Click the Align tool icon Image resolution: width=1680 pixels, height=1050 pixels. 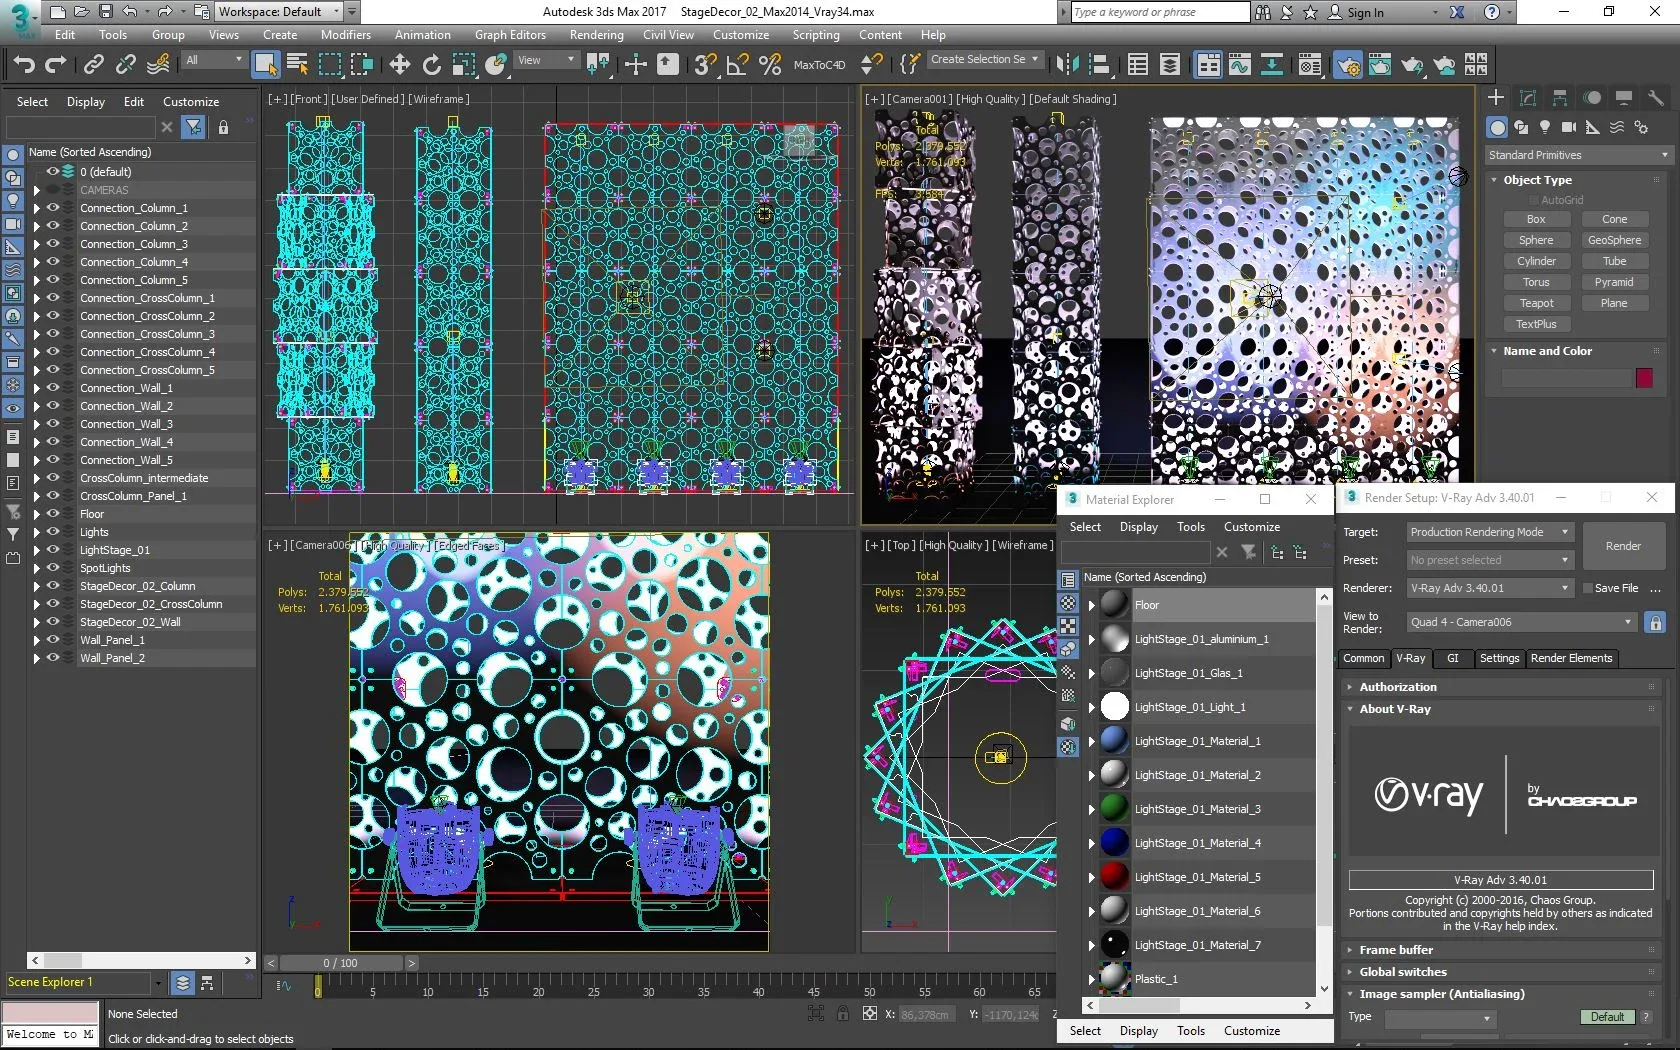tap(1099, 65)
